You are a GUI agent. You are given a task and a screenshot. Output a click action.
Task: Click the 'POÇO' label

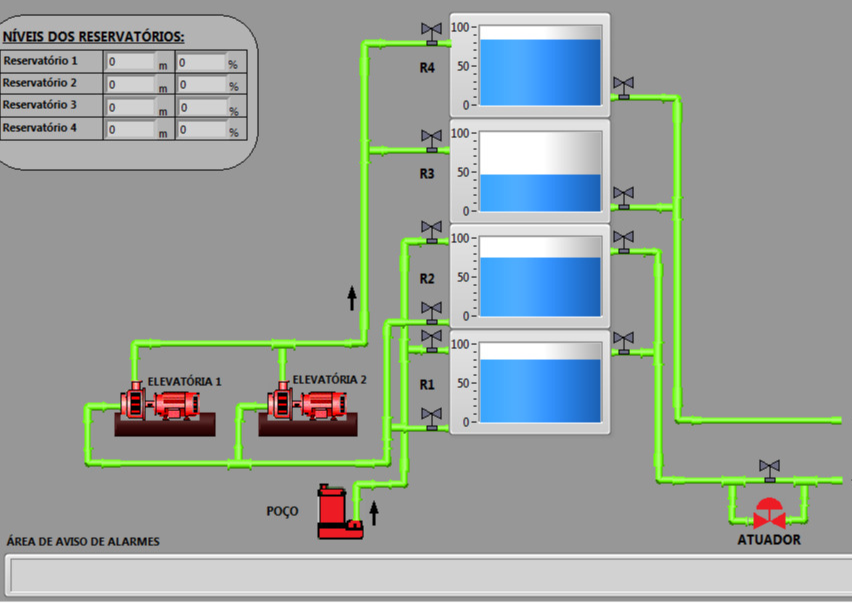(283, 511)
